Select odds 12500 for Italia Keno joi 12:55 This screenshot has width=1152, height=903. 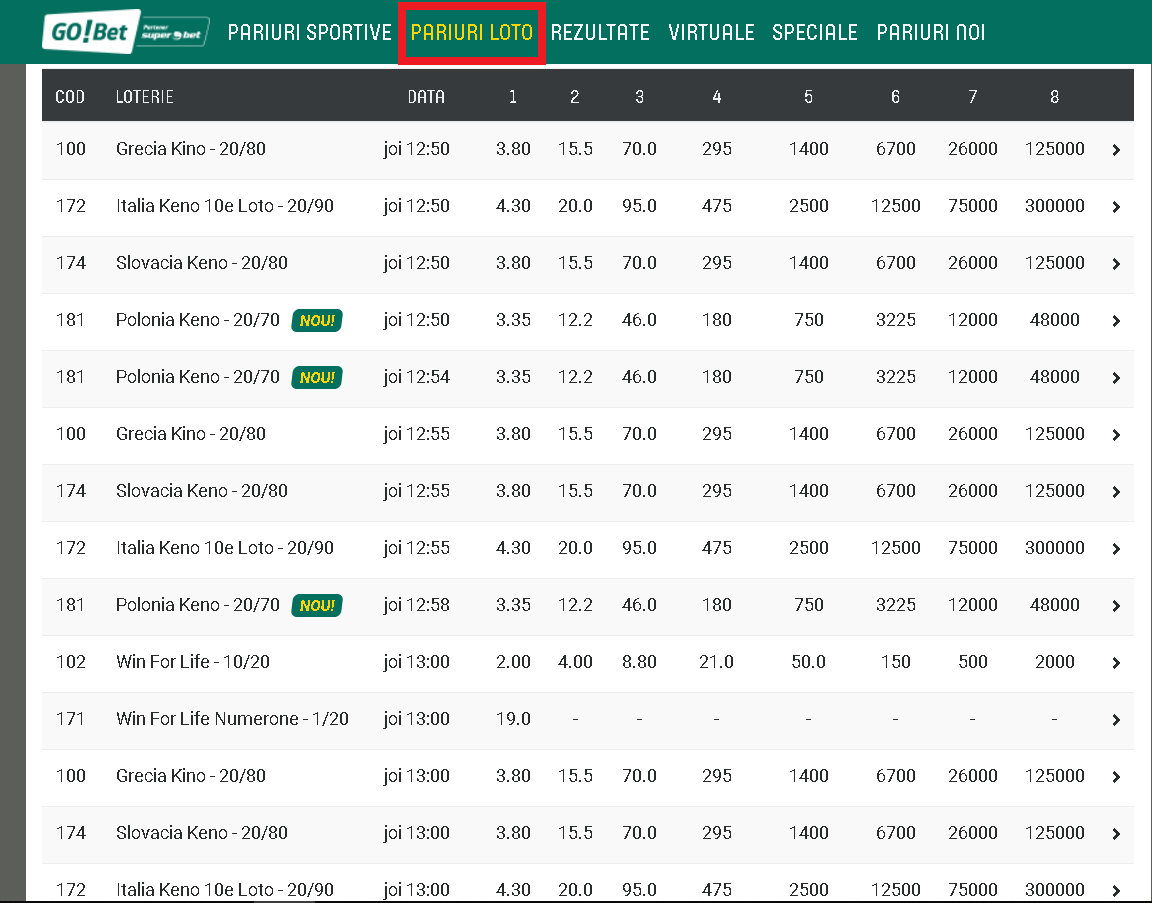click(x=896, y=548)
